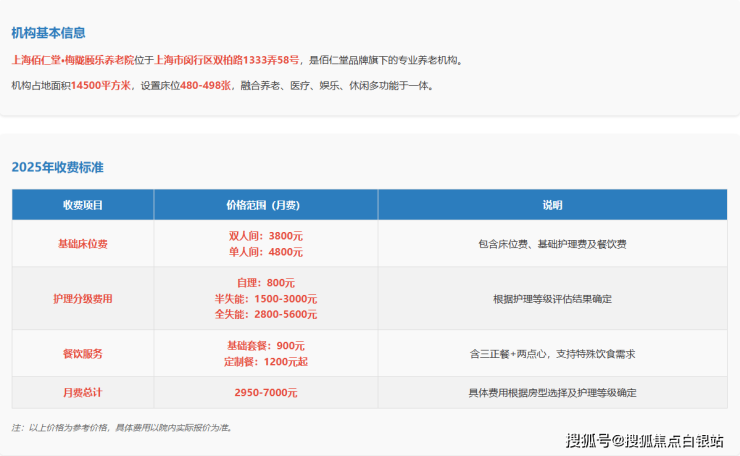Select the 定制餐：1200元起 price line
The width and height of the screenshot is (740, 456).
(x=265, y=361)
